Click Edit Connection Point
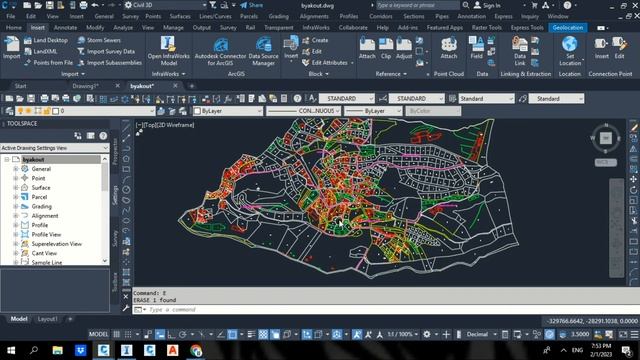Viewport: 640px width, 360px height. pos(620,48)
